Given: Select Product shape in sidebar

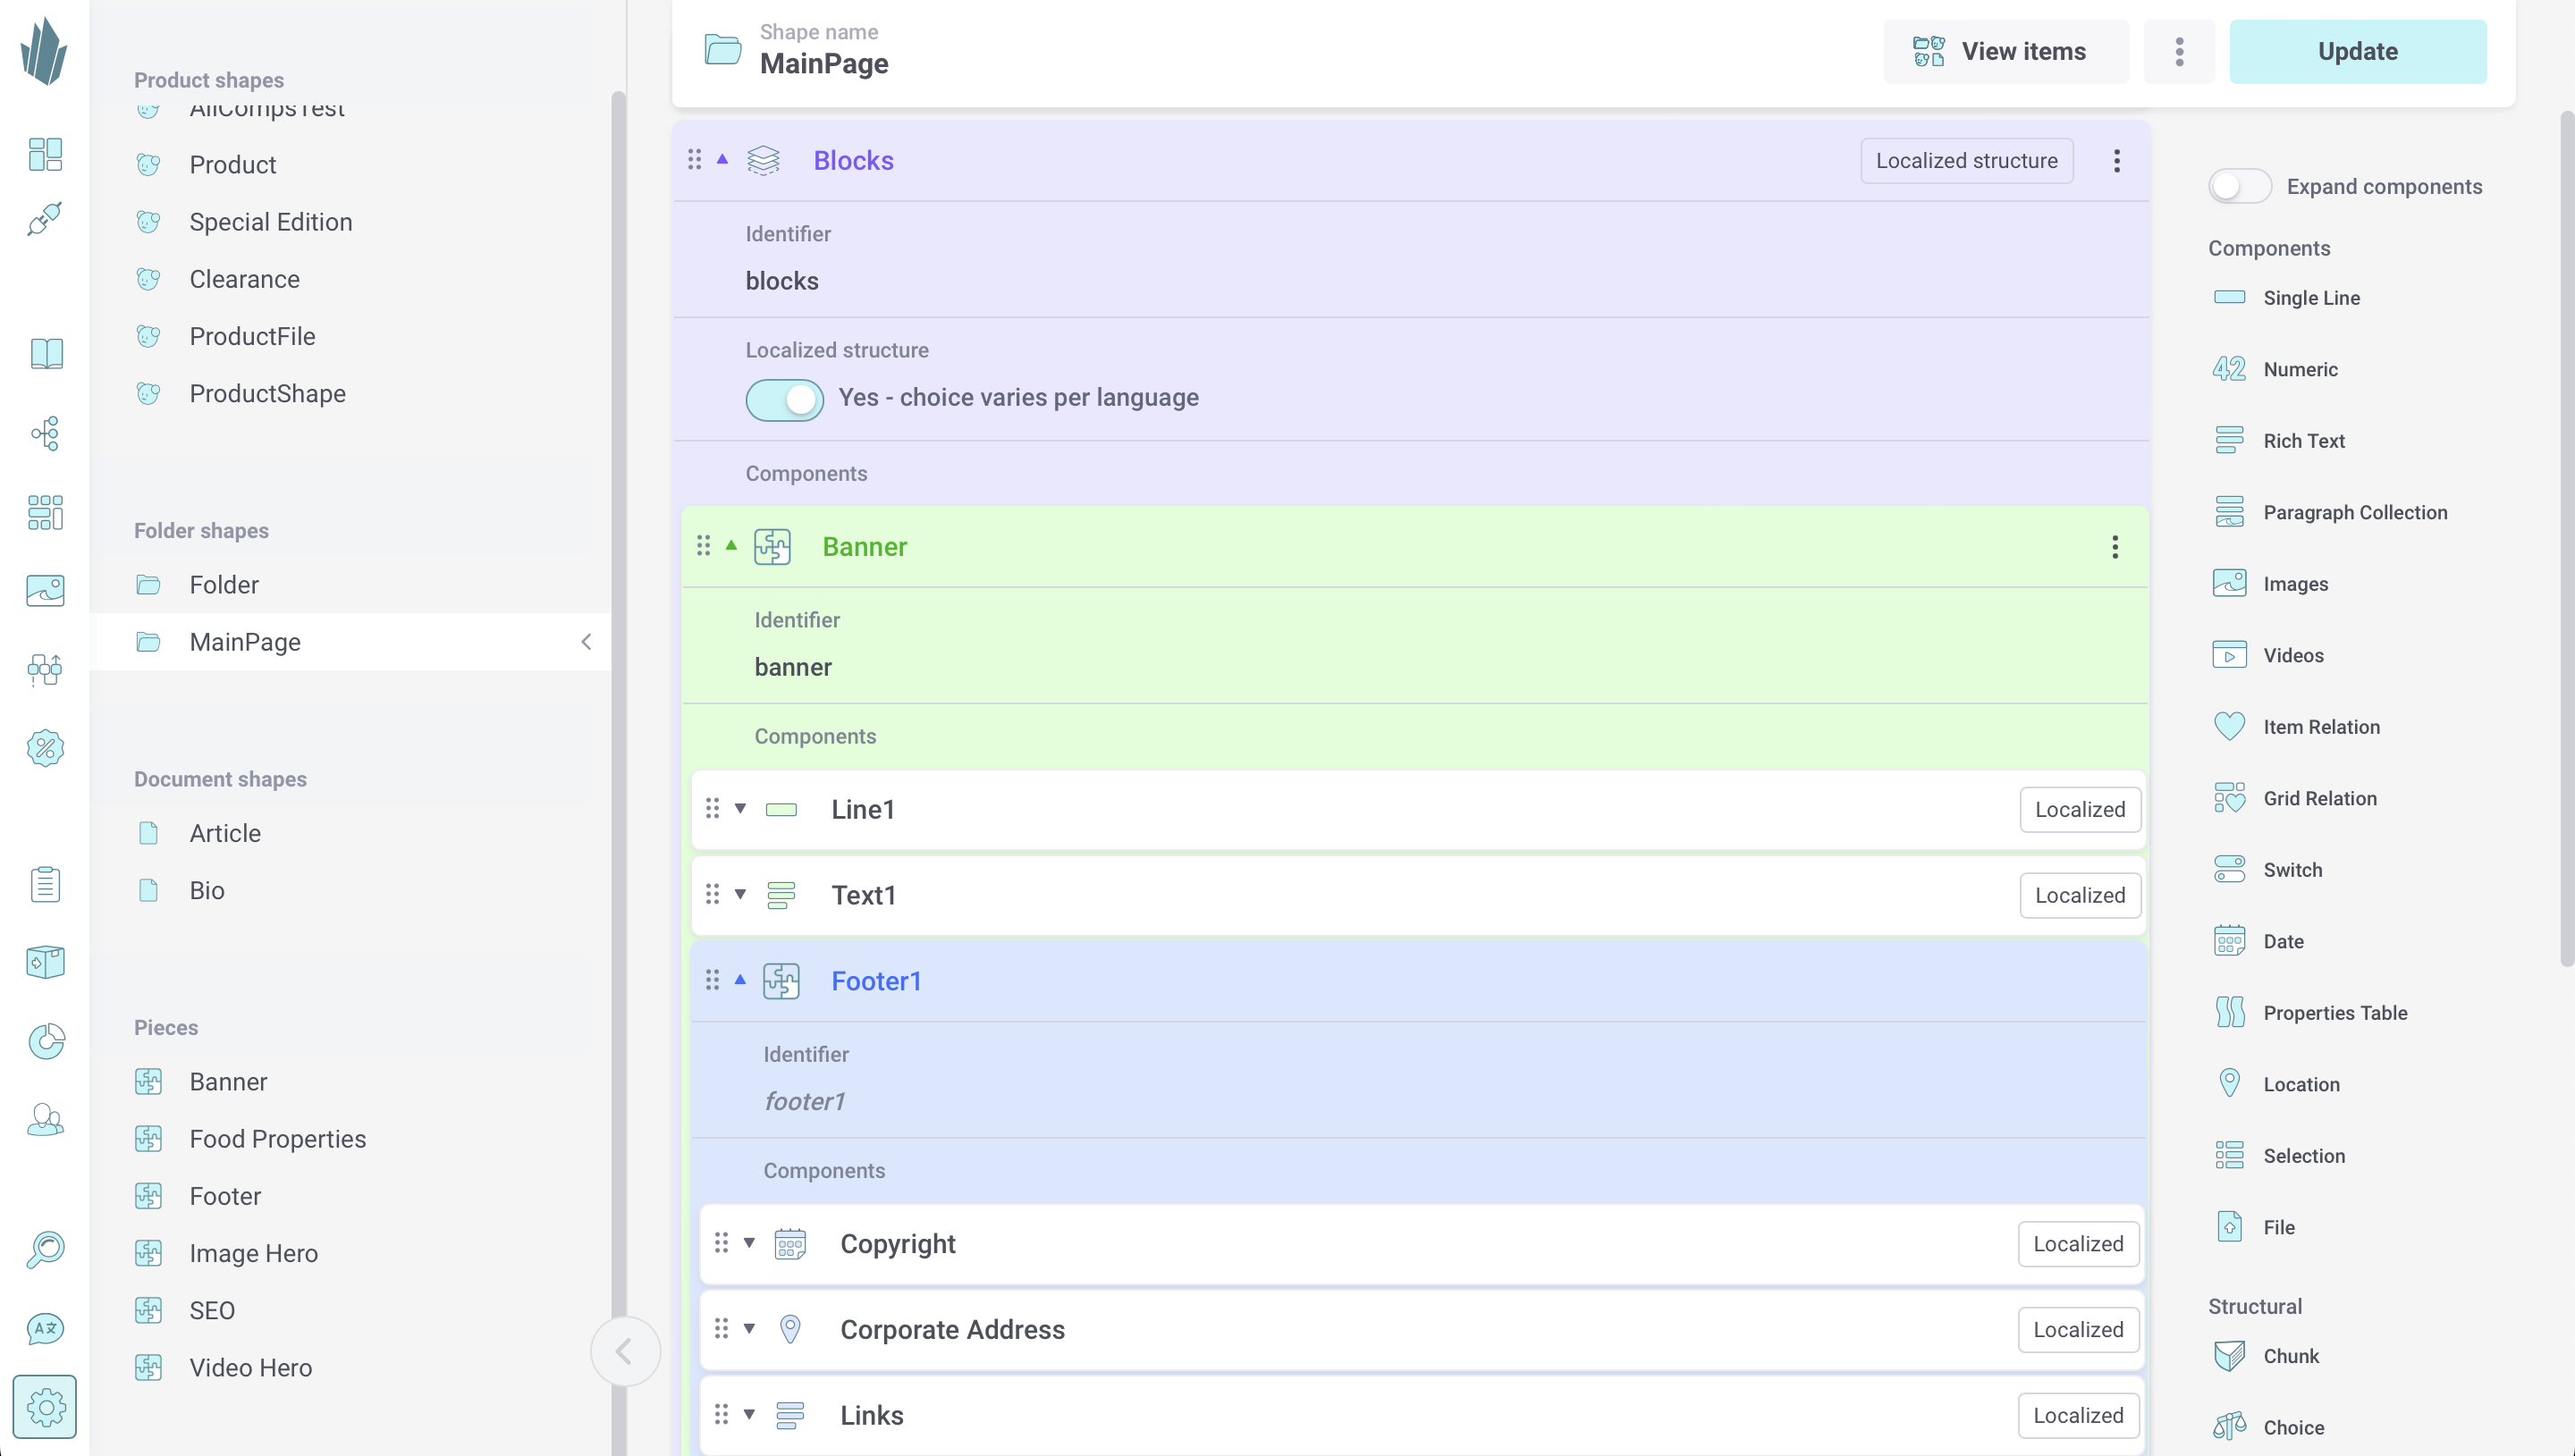Looking at the screenshot, I should coord(350,164).
